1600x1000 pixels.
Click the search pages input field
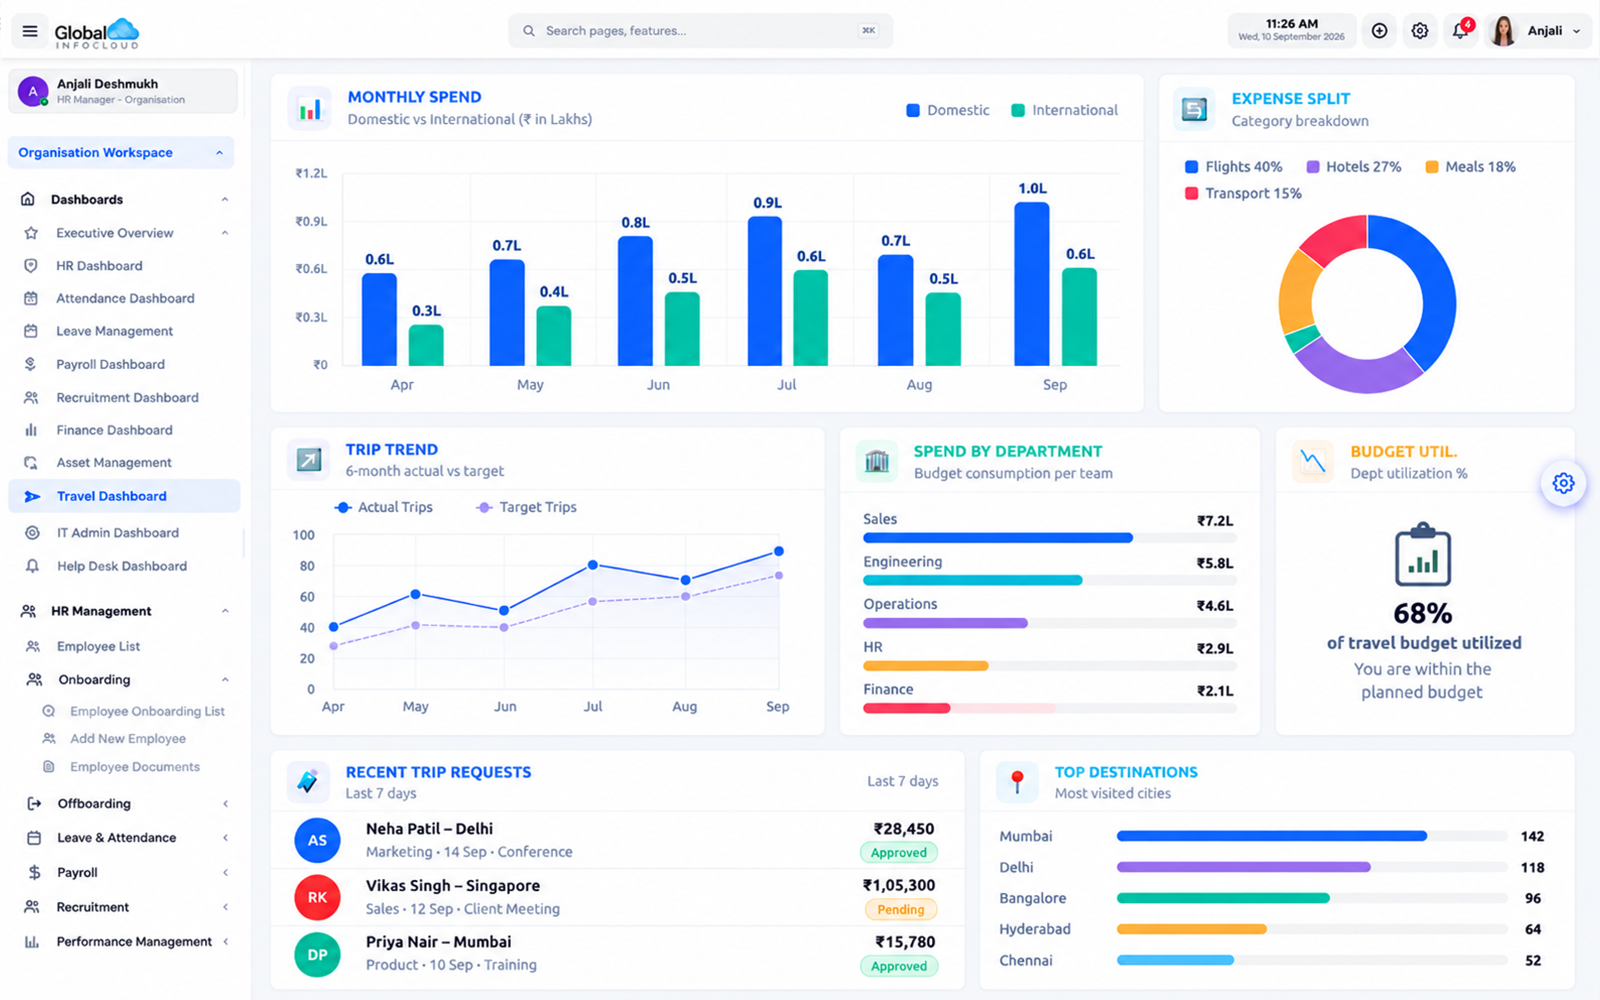[700, 31]
